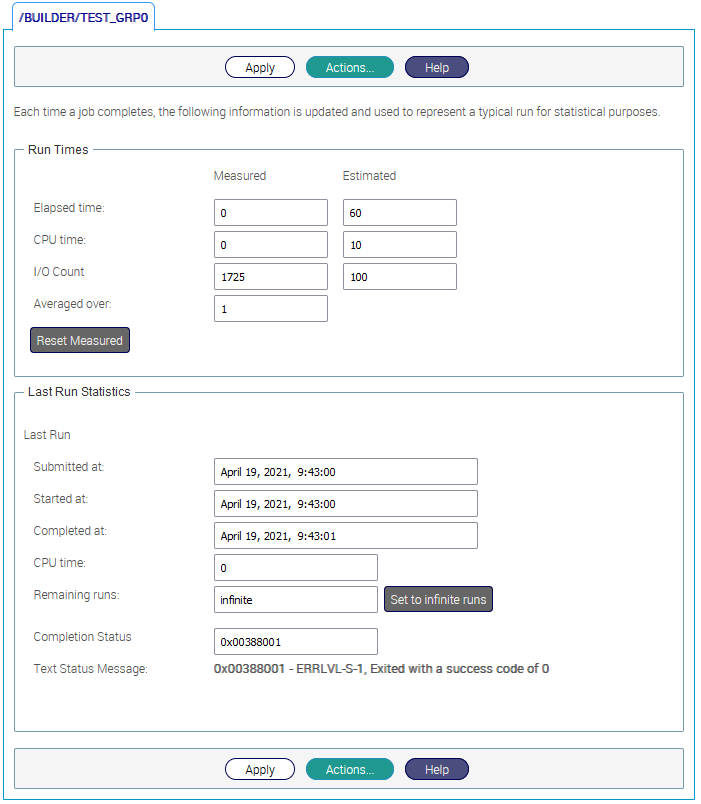This screenshot has width=701, height=804.
Task: Click the Measured I/O Count field showing 1725
Action: pos(271,277)
